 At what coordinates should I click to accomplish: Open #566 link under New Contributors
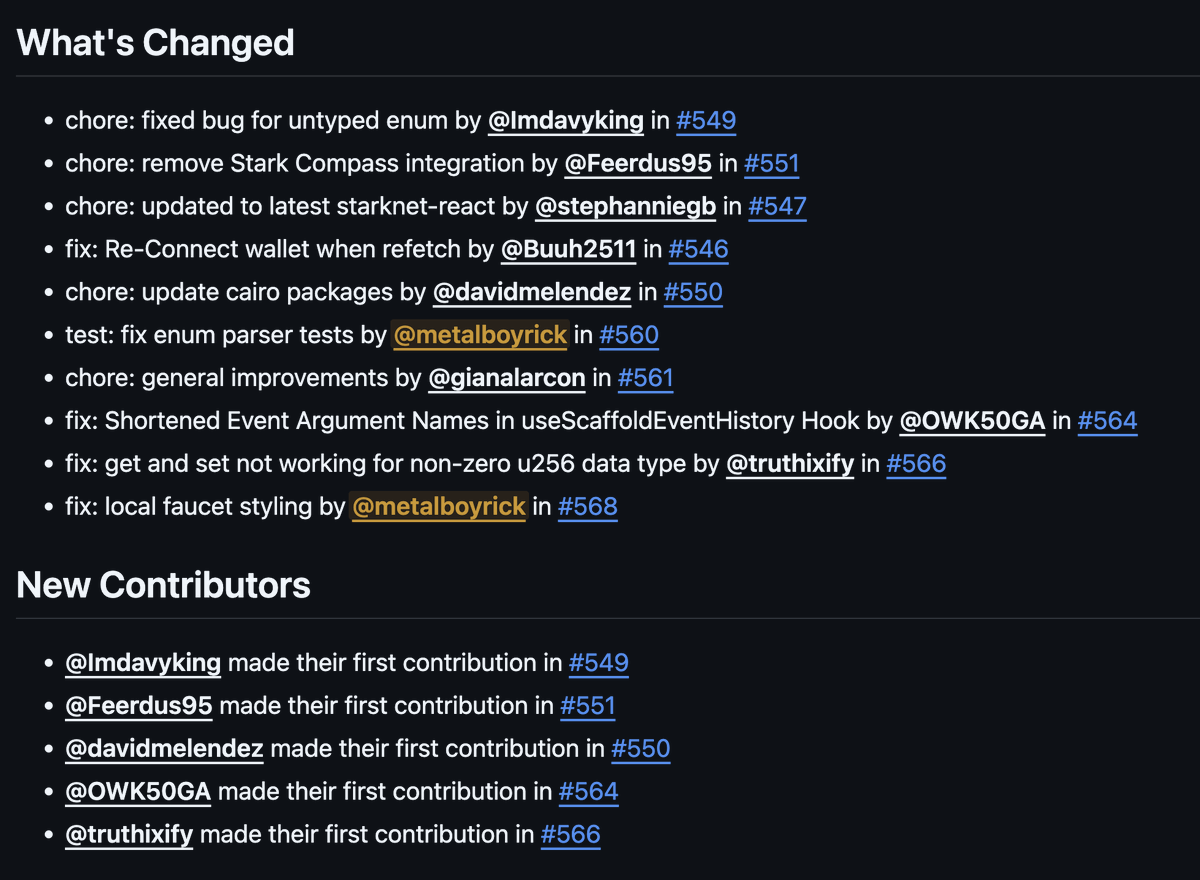point(570,835)
